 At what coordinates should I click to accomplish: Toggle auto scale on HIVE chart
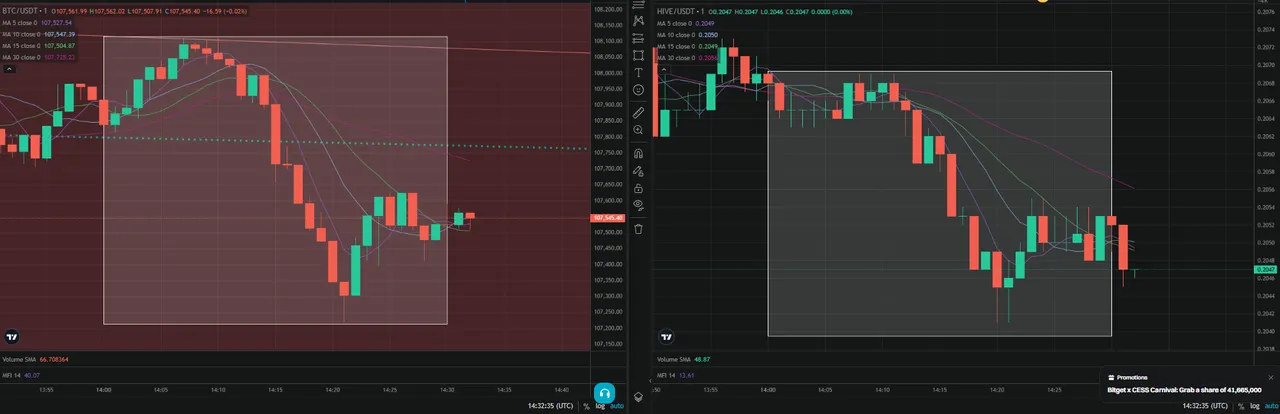pyautogui.click(x=1271, y=406)
